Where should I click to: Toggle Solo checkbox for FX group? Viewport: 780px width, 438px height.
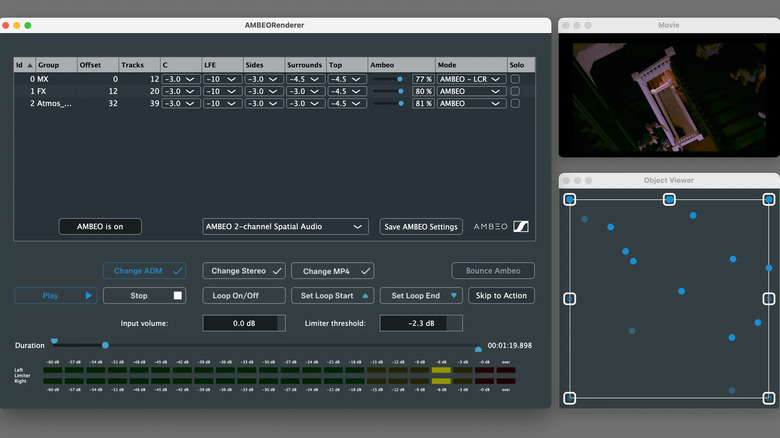coord(515,91)
